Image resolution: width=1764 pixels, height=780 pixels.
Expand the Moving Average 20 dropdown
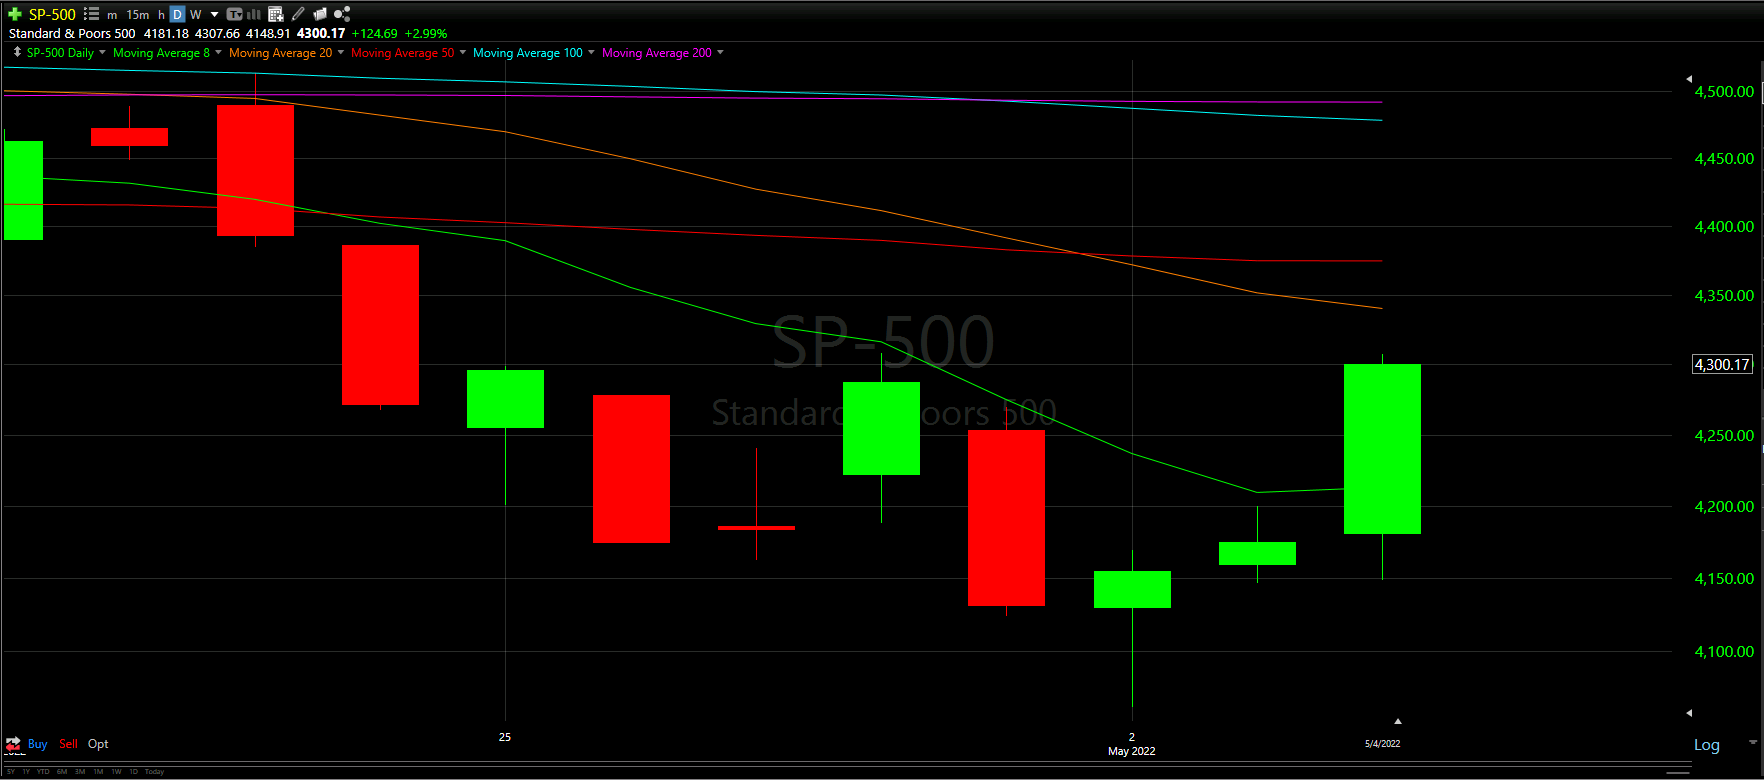(x=341, y=52)
